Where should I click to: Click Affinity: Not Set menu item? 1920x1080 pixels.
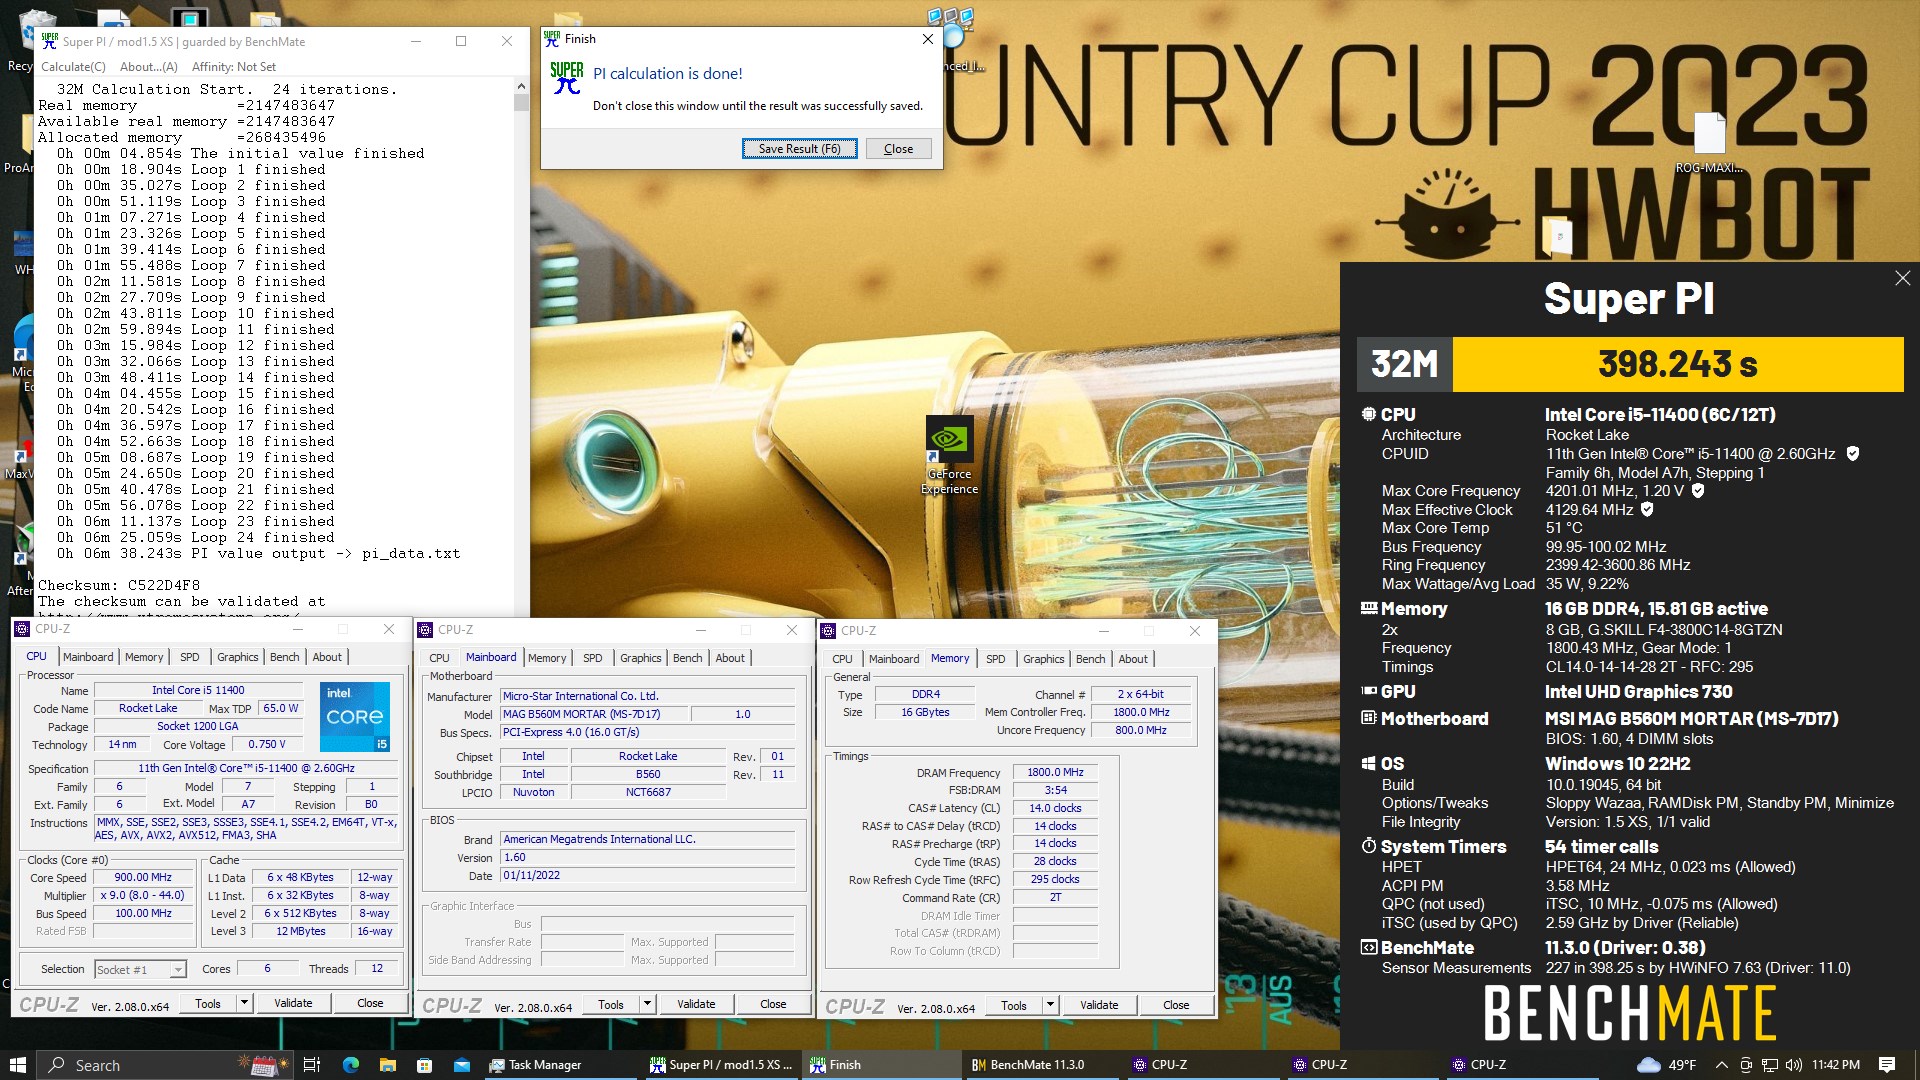pos(234,67)
